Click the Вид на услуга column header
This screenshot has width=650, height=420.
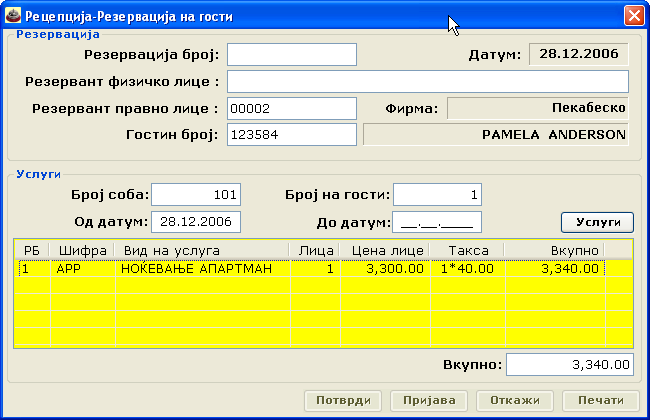pos(202,249)
